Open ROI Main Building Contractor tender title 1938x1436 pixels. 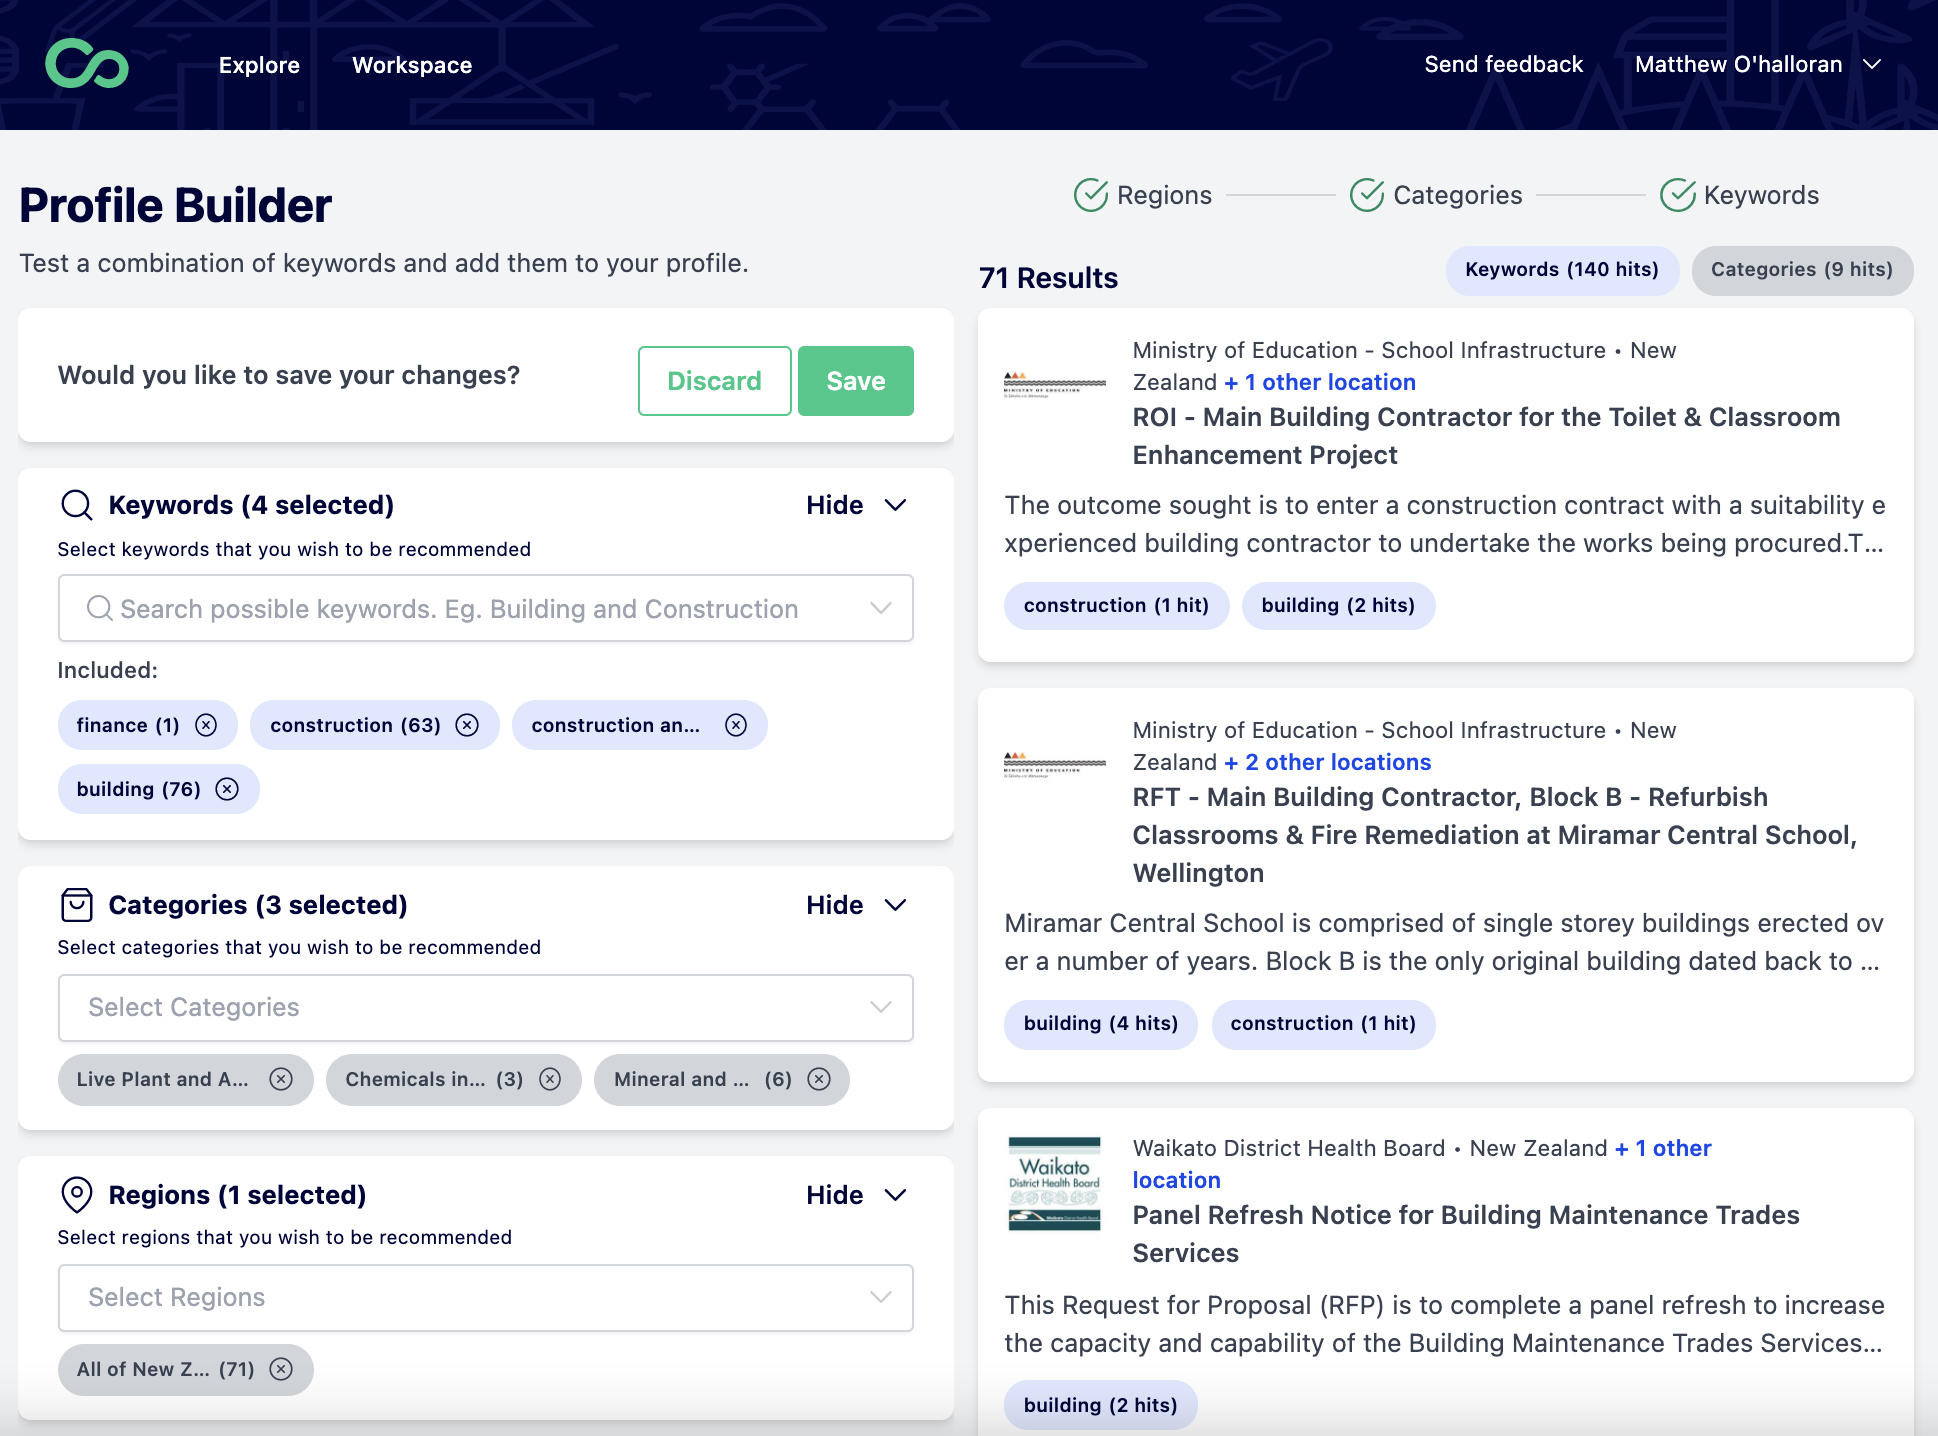pyautogui.click(x=1486, y=436)
